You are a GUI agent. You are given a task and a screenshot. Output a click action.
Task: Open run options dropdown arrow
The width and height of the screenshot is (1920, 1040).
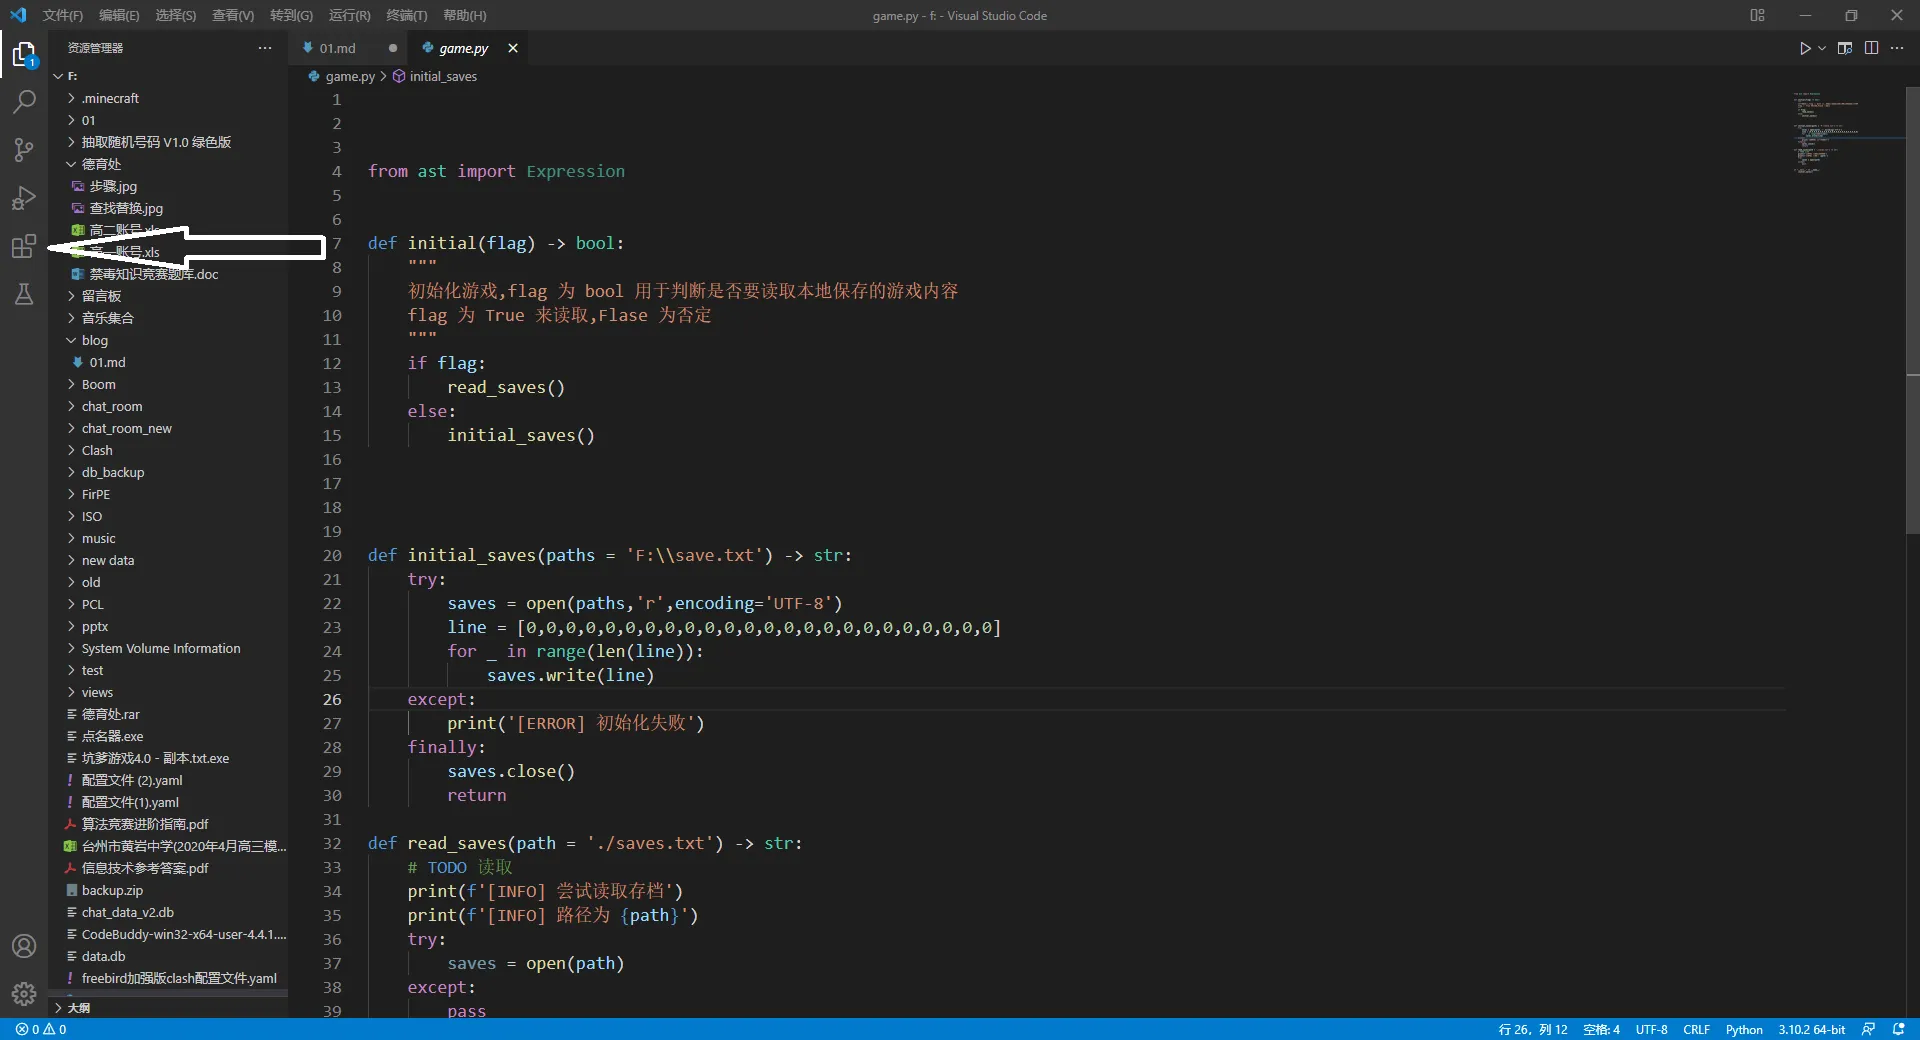coord(1822,48)
